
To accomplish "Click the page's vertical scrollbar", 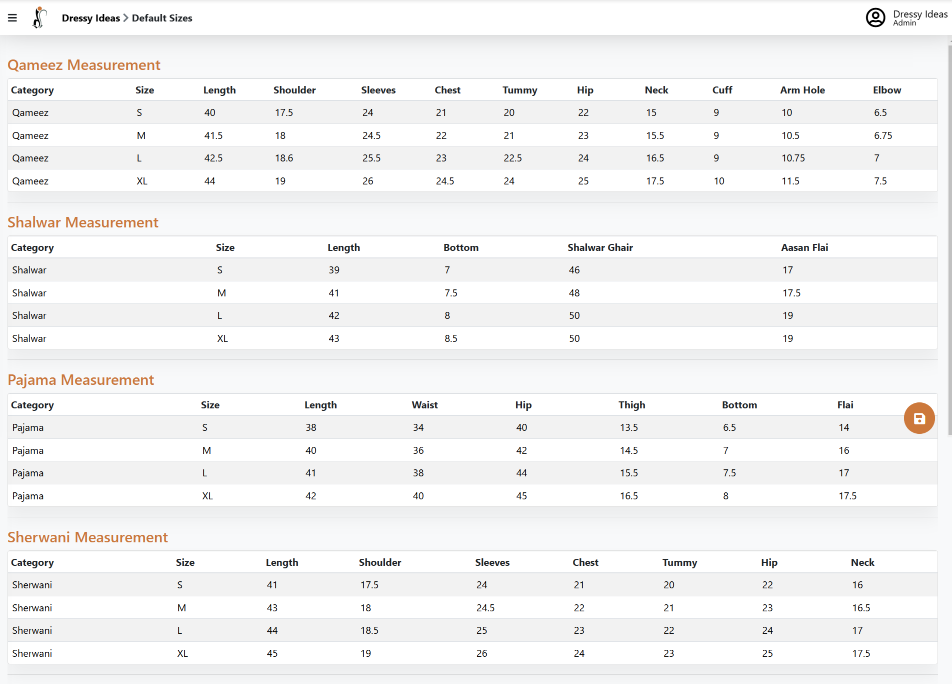I will pyautogui.click(x=950, y=238).
